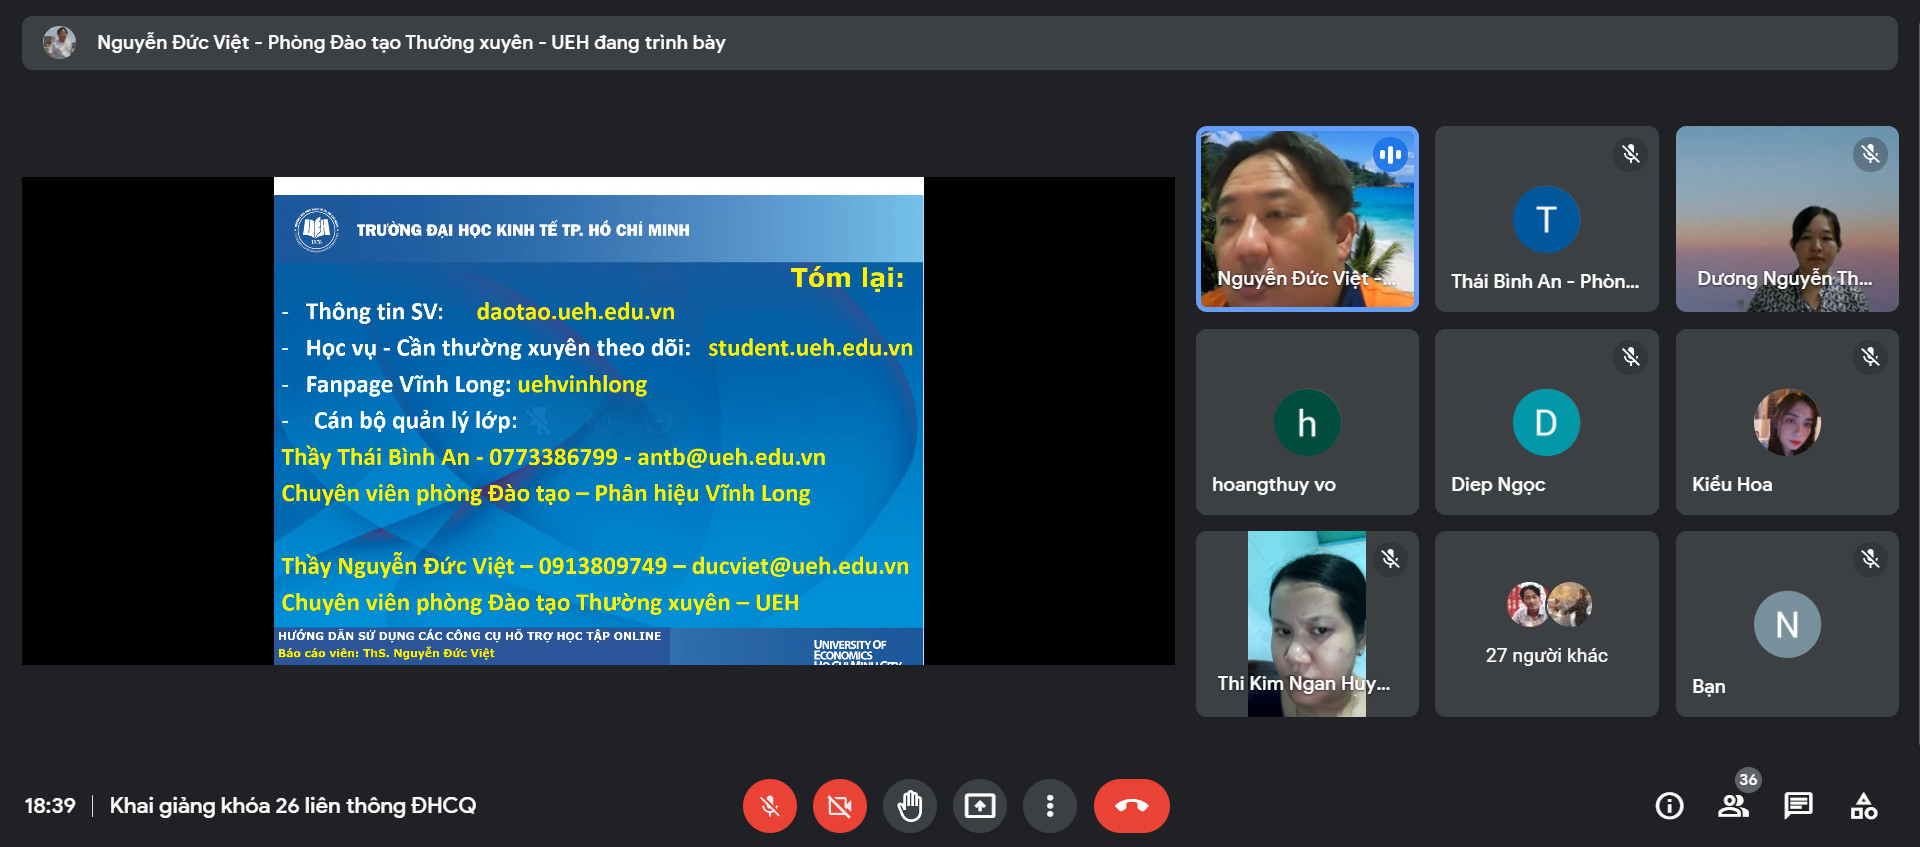Click the speaking indicator on Nguyễn Đức Việt tile
The width and height of the screenshot is (1920, 847).
click(x=1390, y=154)
